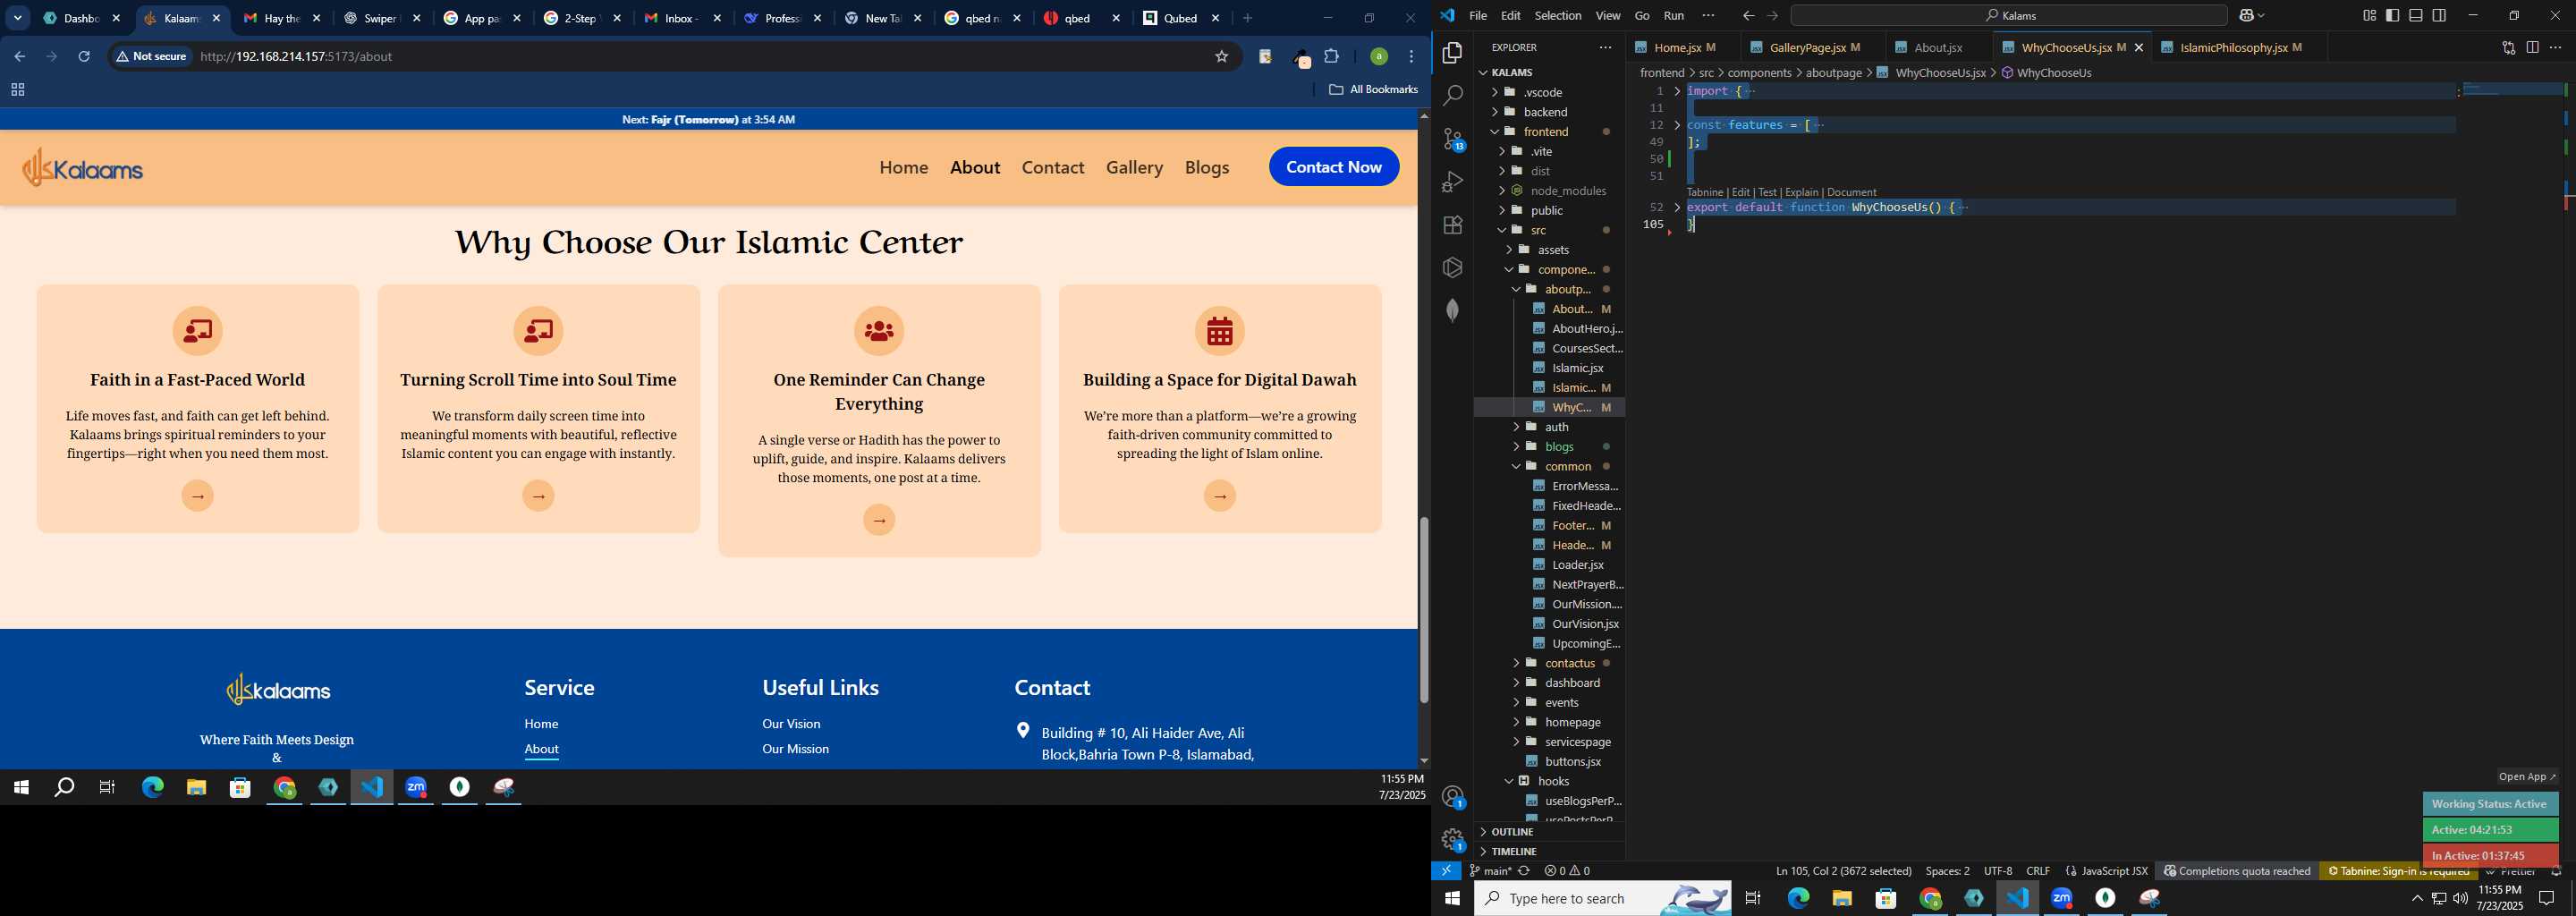
Task: Click the Customize Layout icon in VS Code
Action: (x=2369, y=15)
